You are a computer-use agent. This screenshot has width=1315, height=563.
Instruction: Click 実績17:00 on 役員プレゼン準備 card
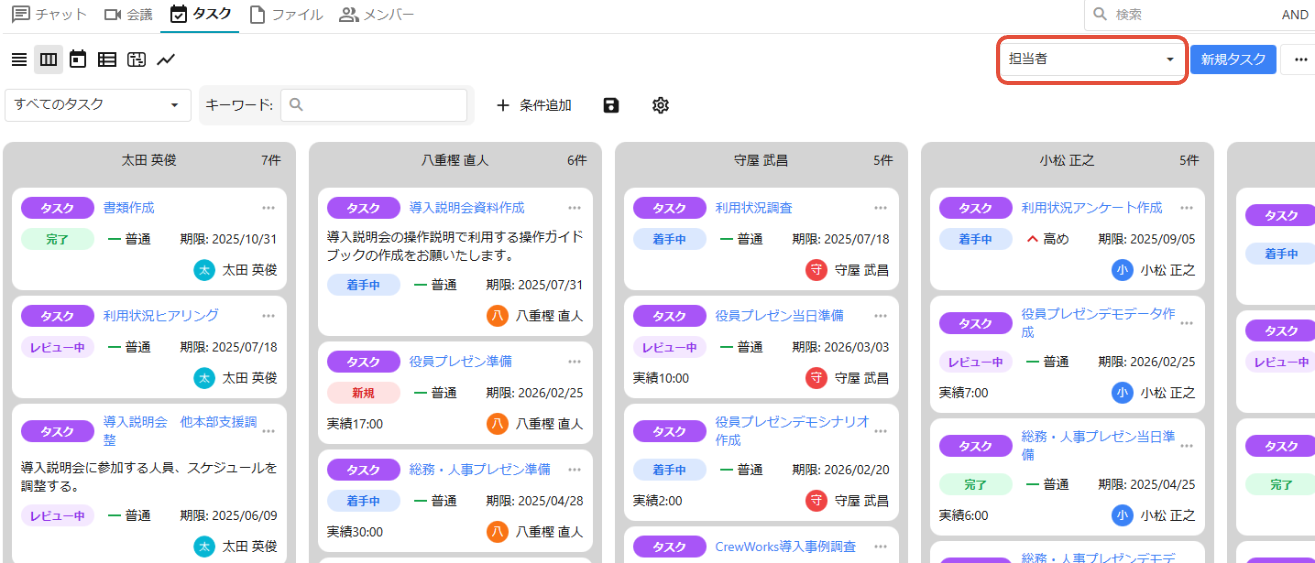(355, 424)
